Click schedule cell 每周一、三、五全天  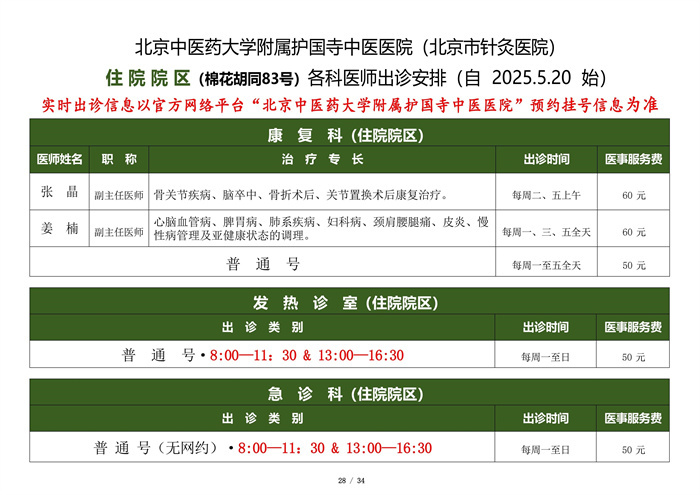pyautogui.click(x=546, y=232)
